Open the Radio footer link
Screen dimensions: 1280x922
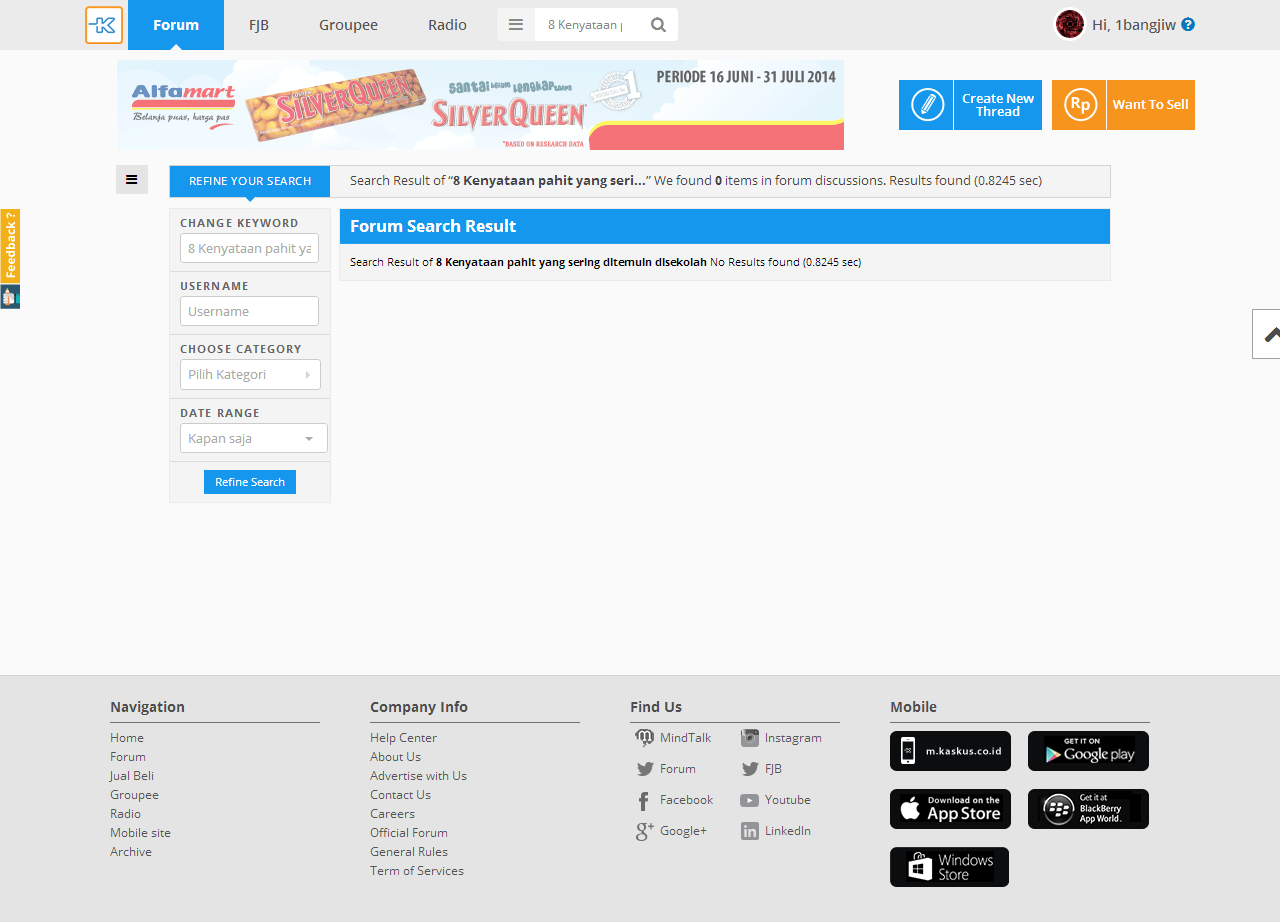(125, 814)
